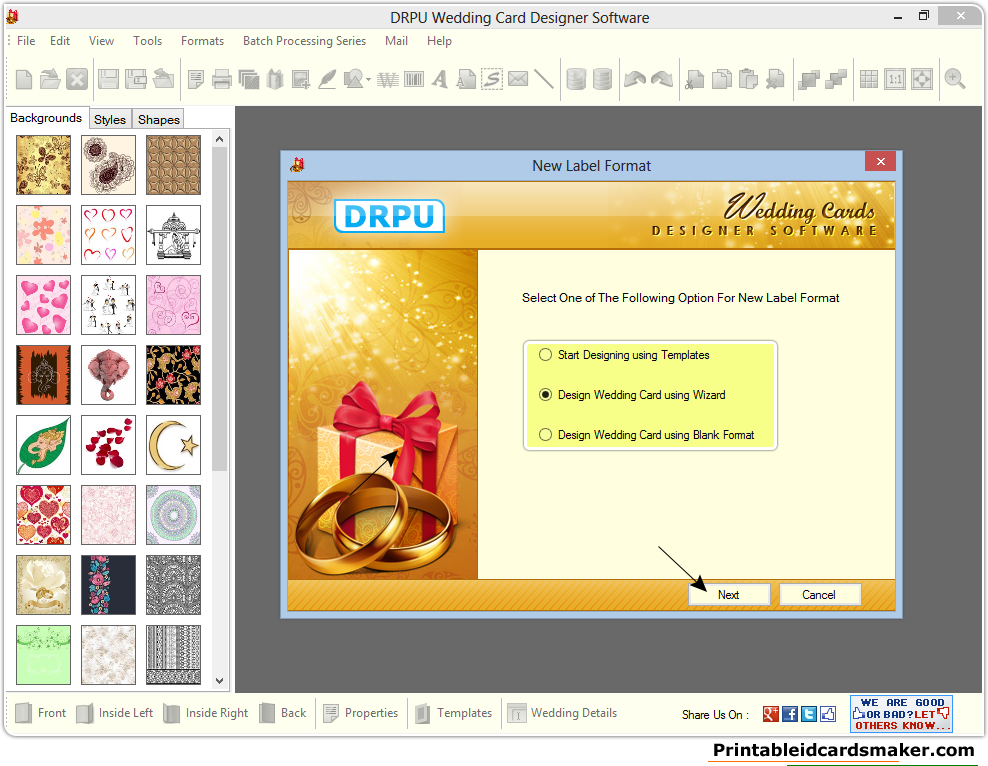Click the Save floppy disk icon
This screenshot has width=988, height=766.
108,79
